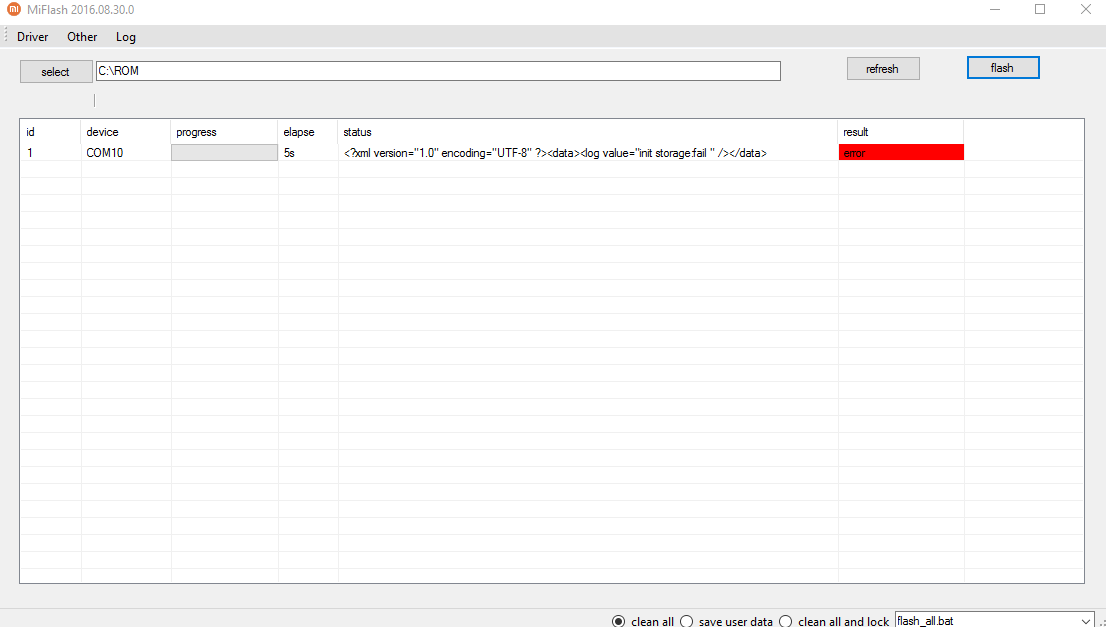Click the row id 1 cell
This screenshot has height=627, width=1106.
[50, 152]
